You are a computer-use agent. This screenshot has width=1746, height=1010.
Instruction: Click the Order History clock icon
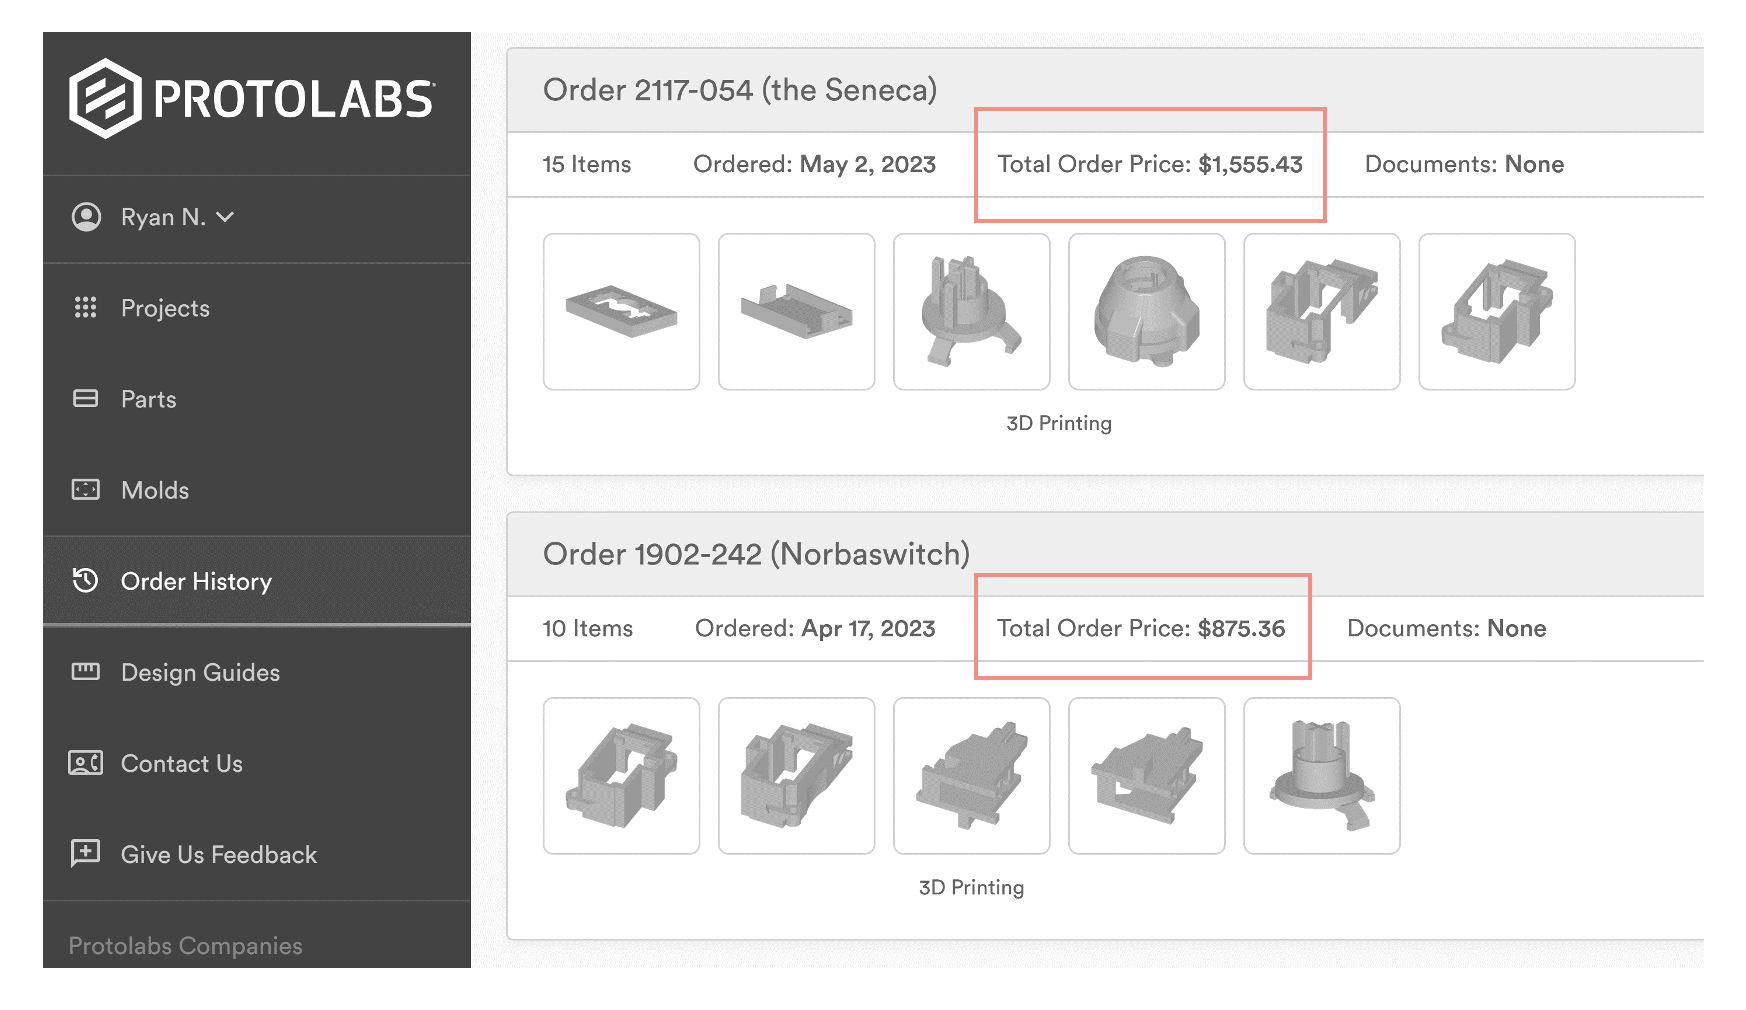pos(86,580)
